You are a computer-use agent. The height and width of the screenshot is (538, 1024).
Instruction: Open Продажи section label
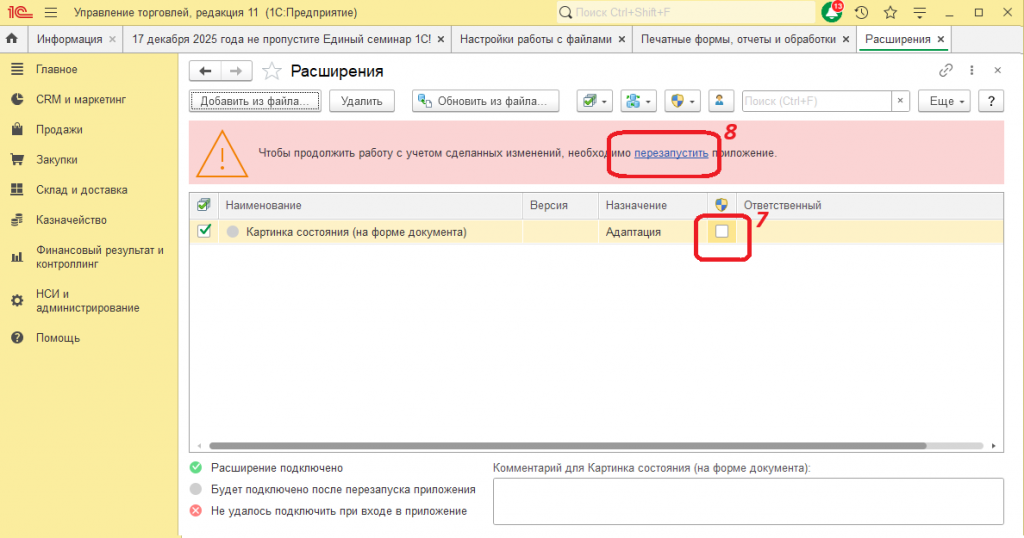click(x=59, y=129)
